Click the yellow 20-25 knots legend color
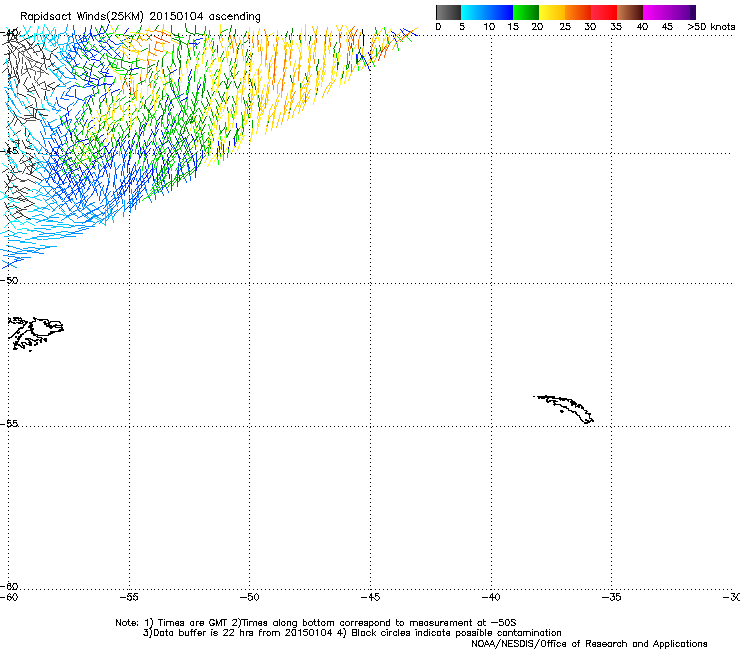Screen dimensions: 740x650 [552, 12]
